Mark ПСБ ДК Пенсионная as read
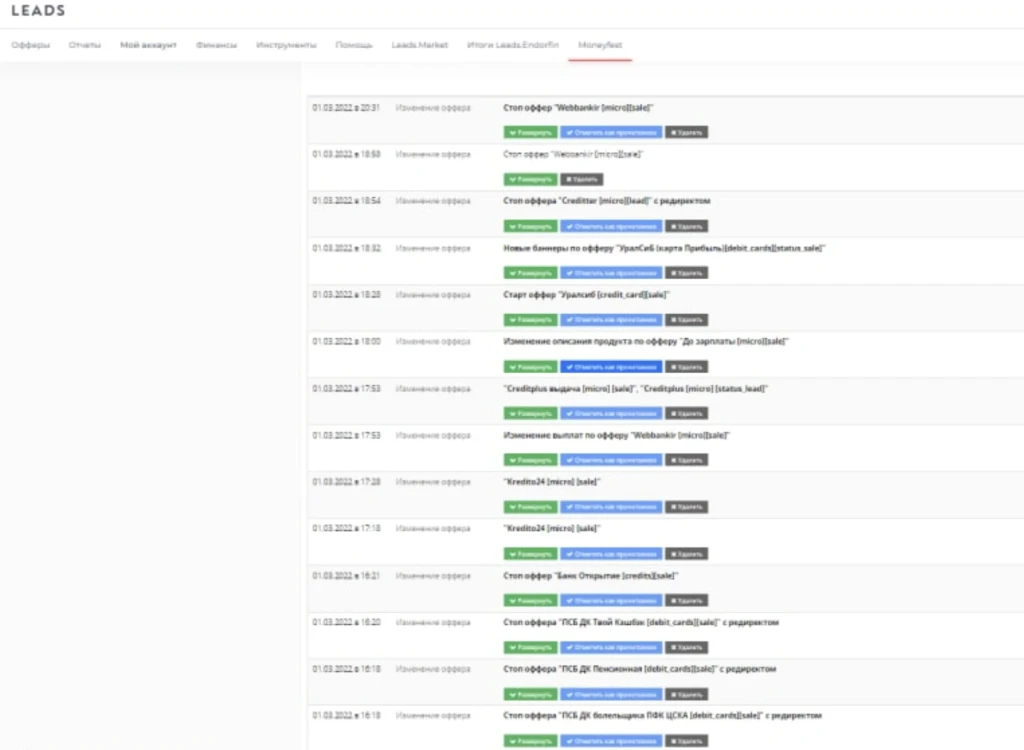Image resolution: width=1024 pixels, height=750 pixels. click(x=611, y=694)
